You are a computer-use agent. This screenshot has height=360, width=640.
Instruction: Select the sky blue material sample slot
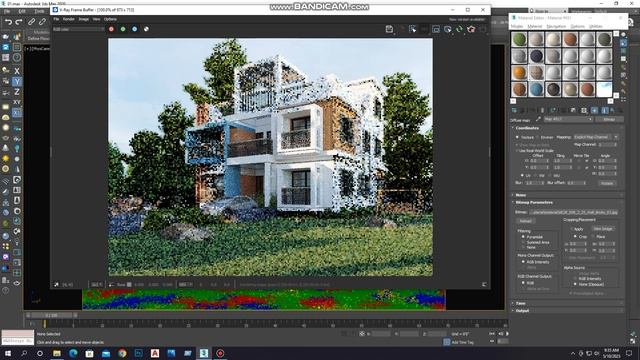604,89
